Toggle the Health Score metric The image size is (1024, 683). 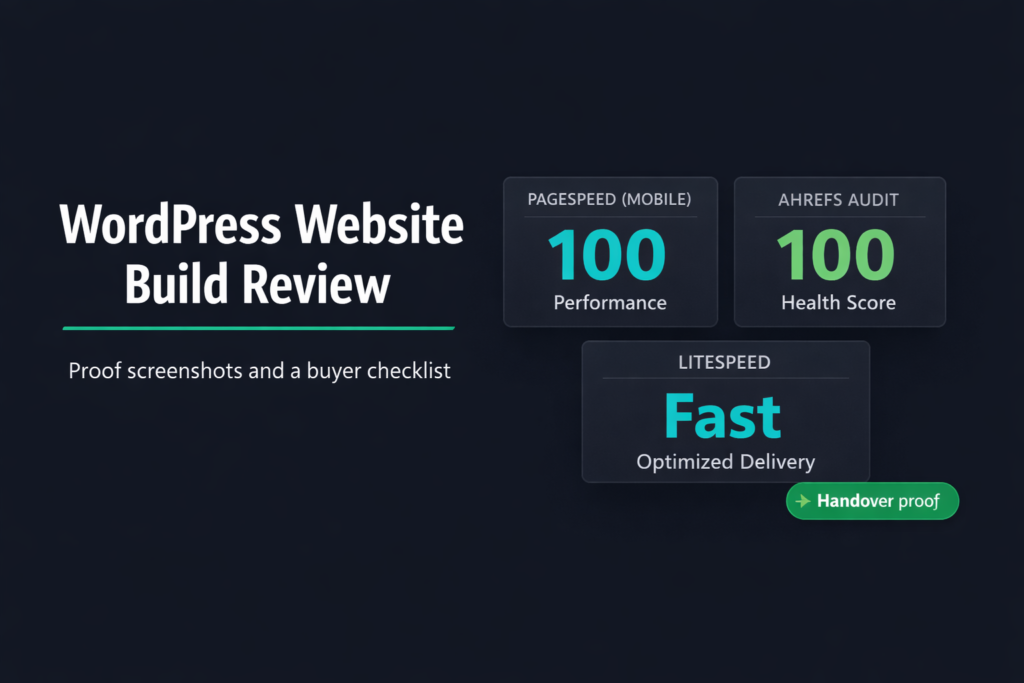(x=838, y=302)
